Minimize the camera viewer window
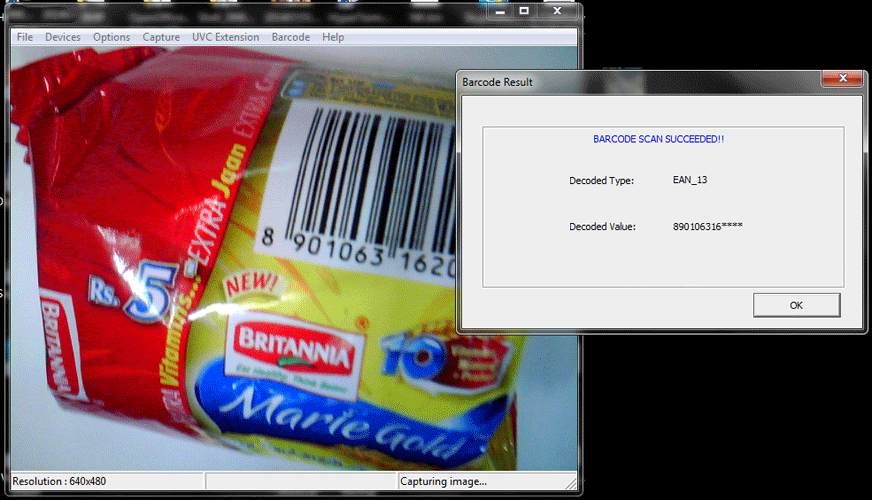This screenshot has width=872, height=500. pyautogui.click(x=500, y=11)
